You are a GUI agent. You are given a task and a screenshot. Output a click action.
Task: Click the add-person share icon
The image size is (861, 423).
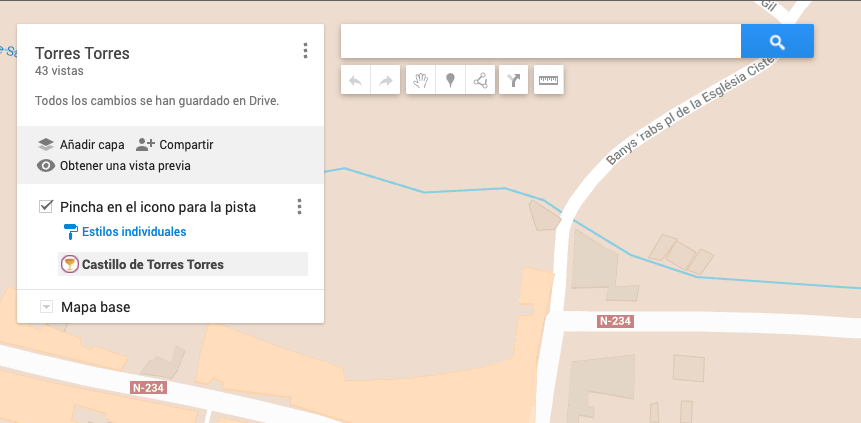[x=146, y=144]
